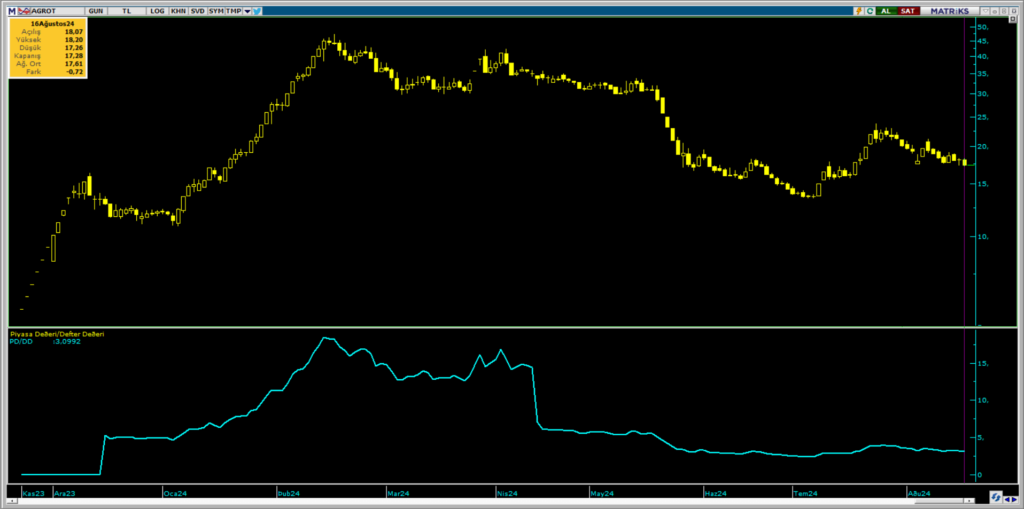The height and width of the screenshot is (509, 1024).
Task: Toggle the TMP button
Action: point(233,11)
